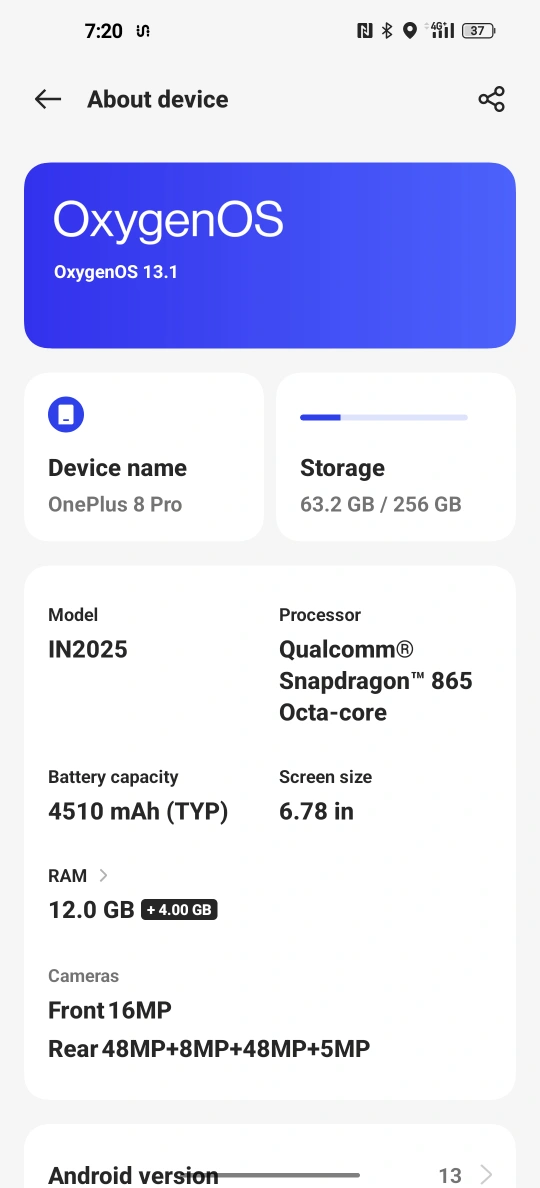540x1188 pixels.
Task: Tap the storage usage progress bar
Action: point(384,417)
